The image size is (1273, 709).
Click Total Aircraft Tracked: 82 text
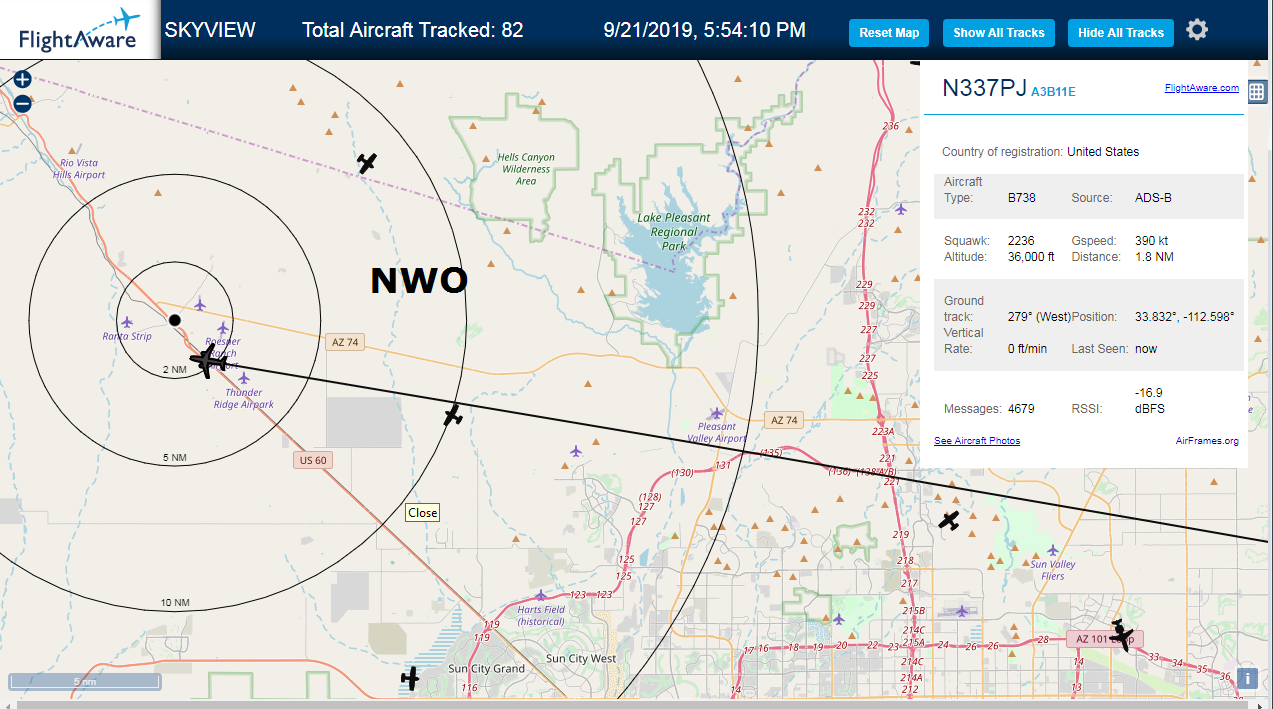[x=413, y=30]
